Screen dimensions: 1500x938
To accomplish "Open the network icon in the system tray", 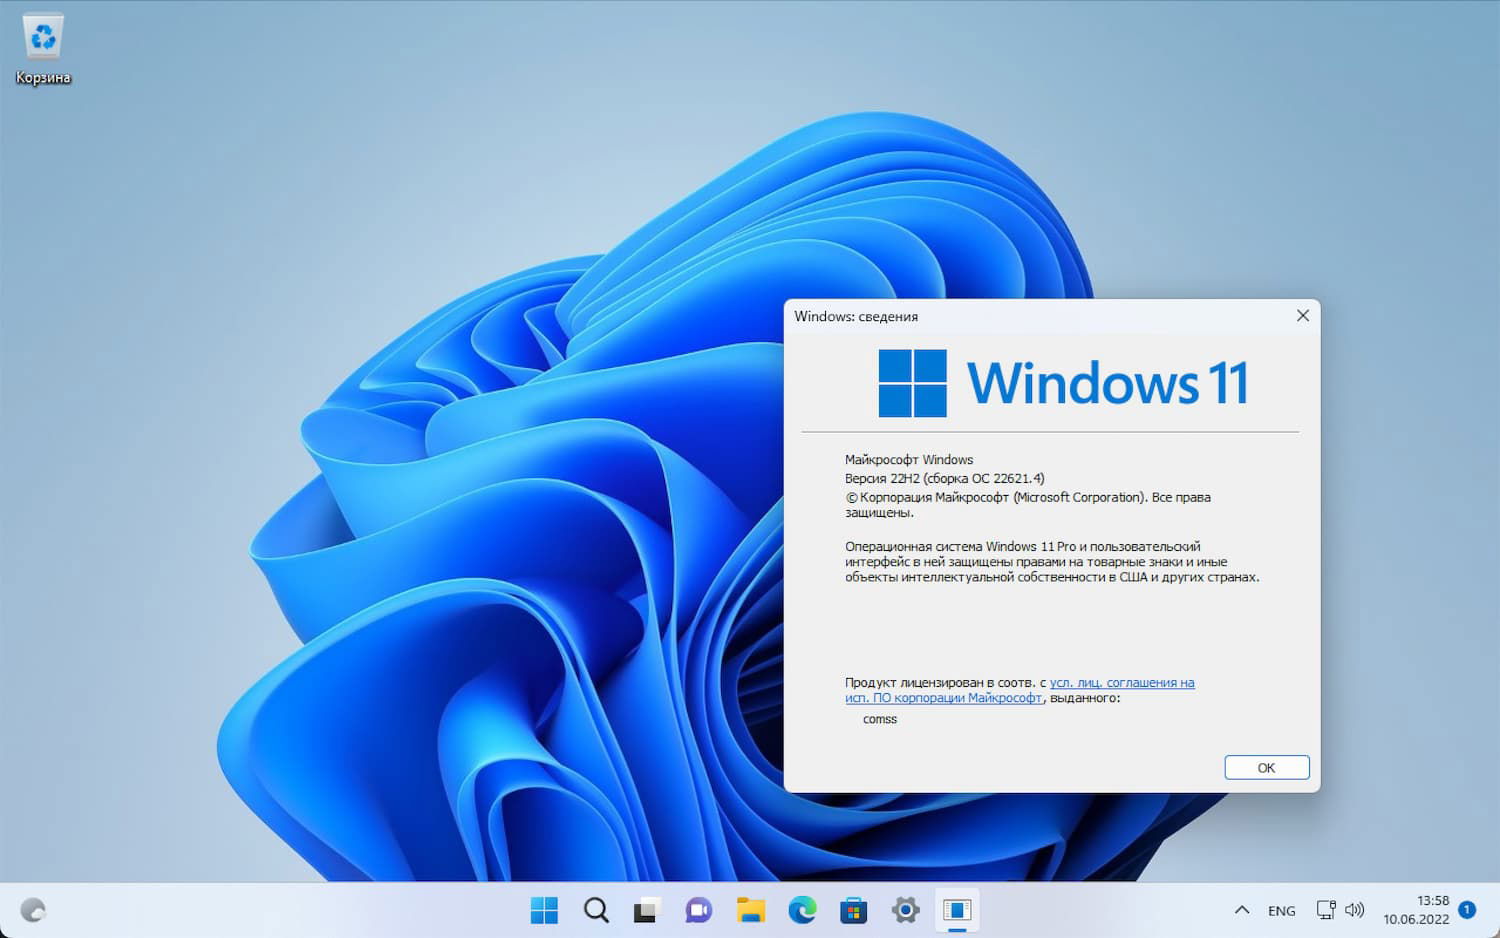I will coord(1326,910).
